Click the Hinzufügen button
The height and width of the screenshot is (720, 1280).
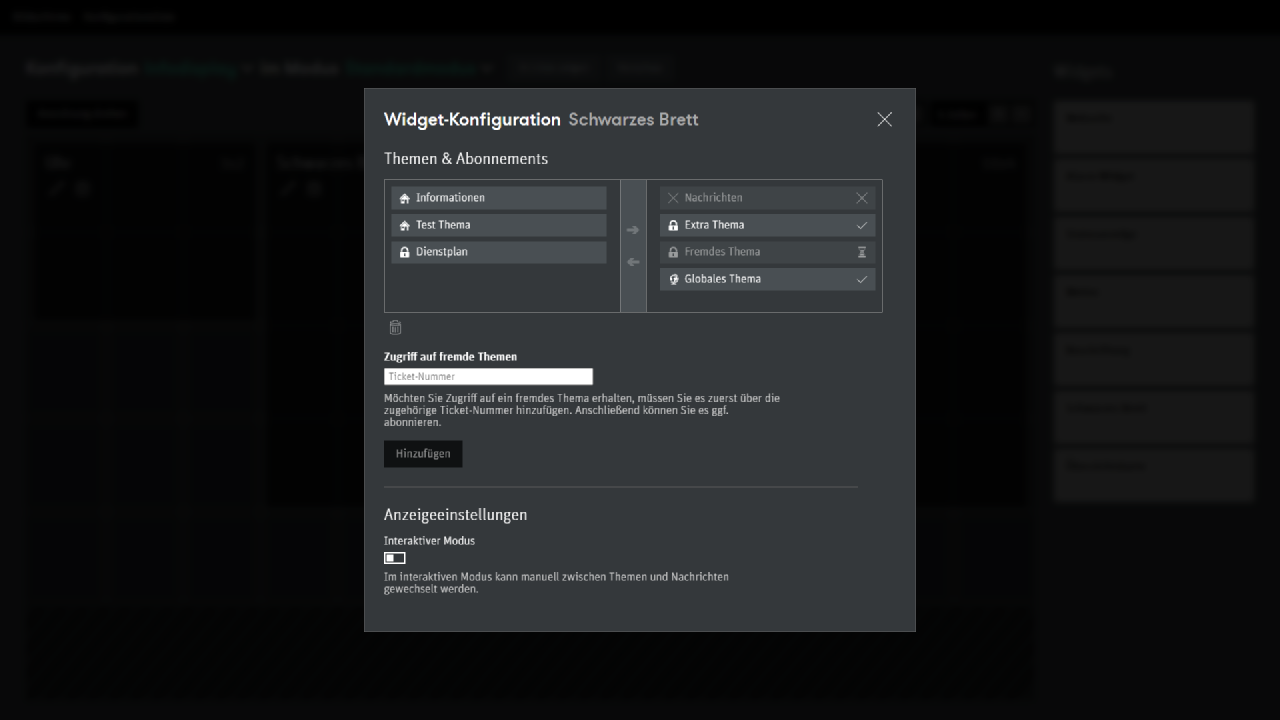coord(423,454)
